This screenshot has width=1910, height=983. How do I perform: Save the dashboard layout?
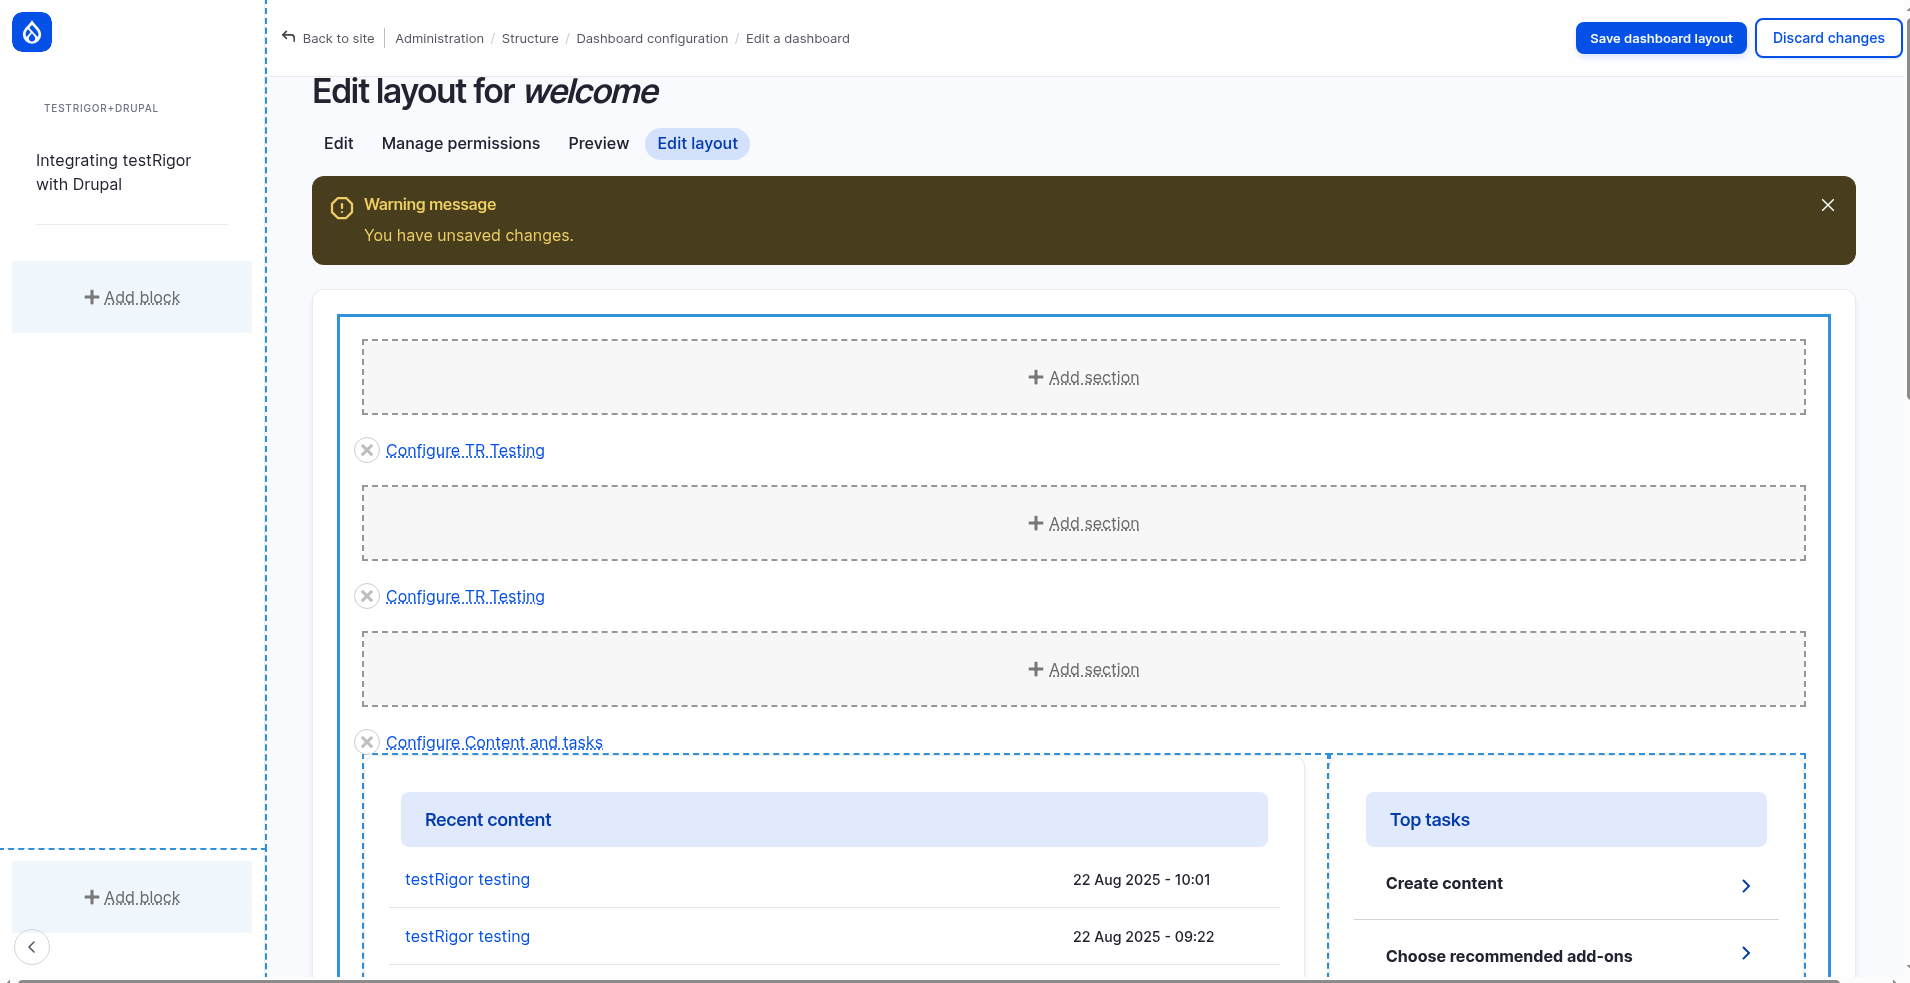click(1660, 39)
